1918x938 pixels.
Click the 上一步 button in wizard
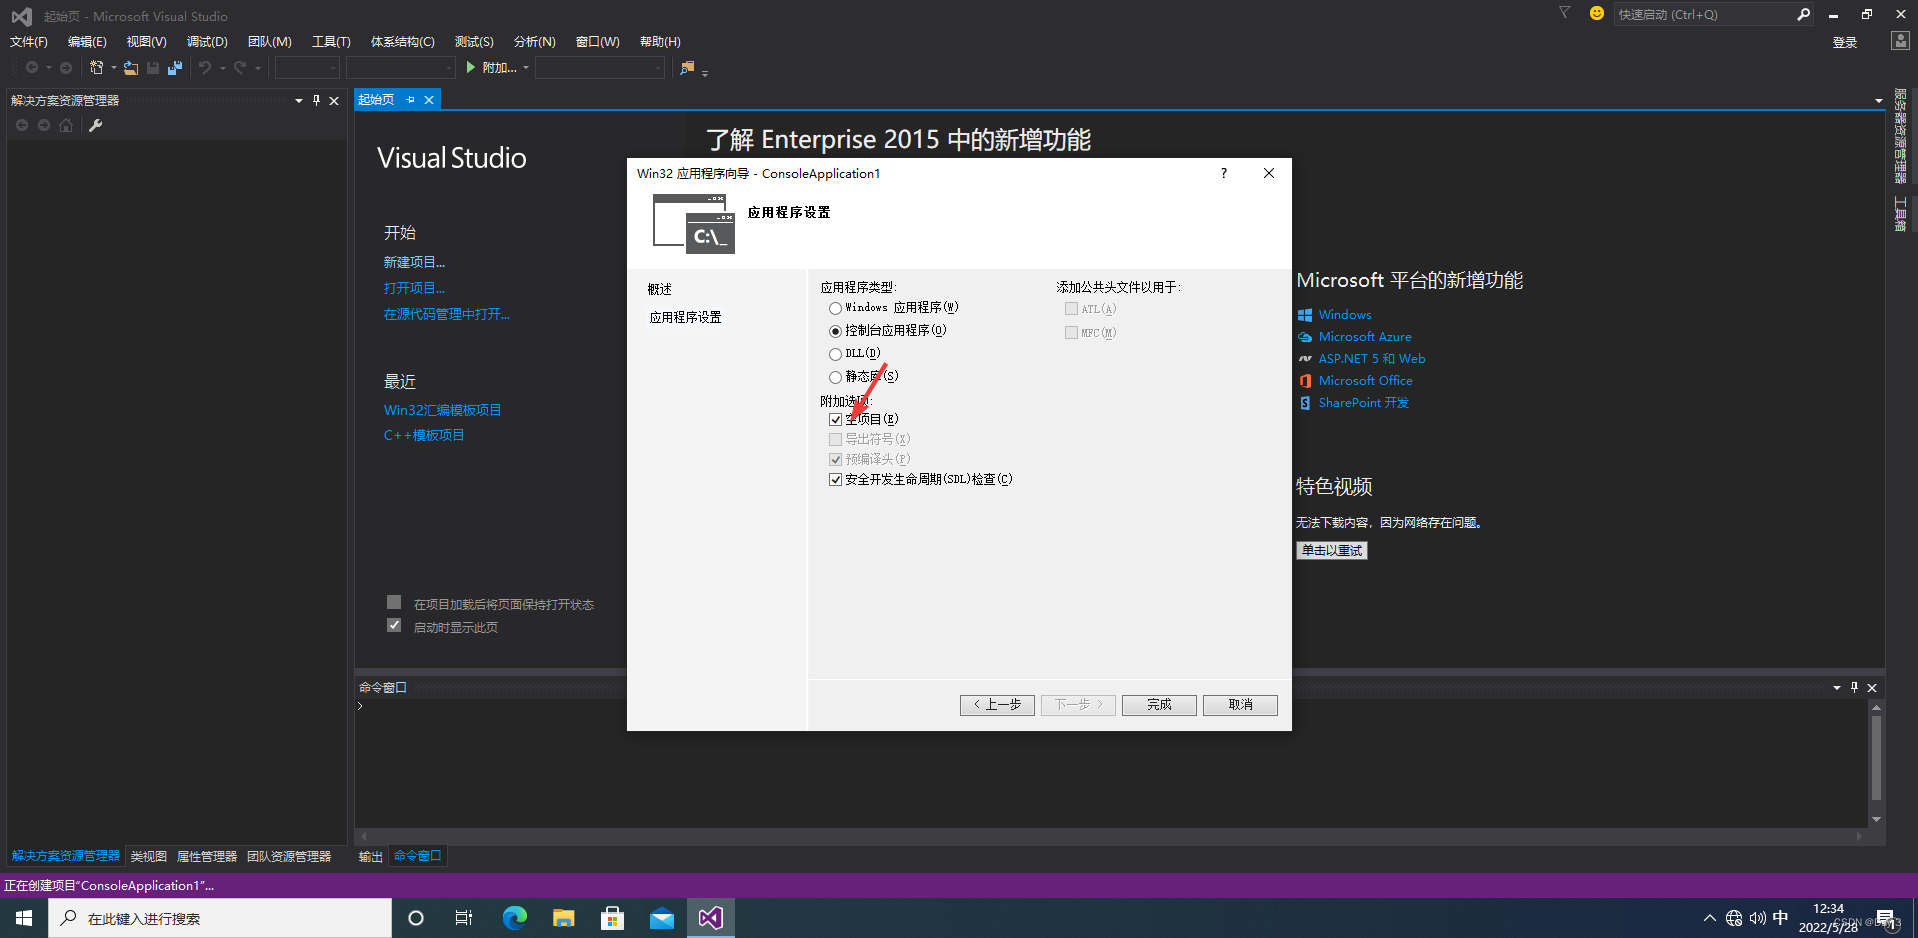coord(997,705)
